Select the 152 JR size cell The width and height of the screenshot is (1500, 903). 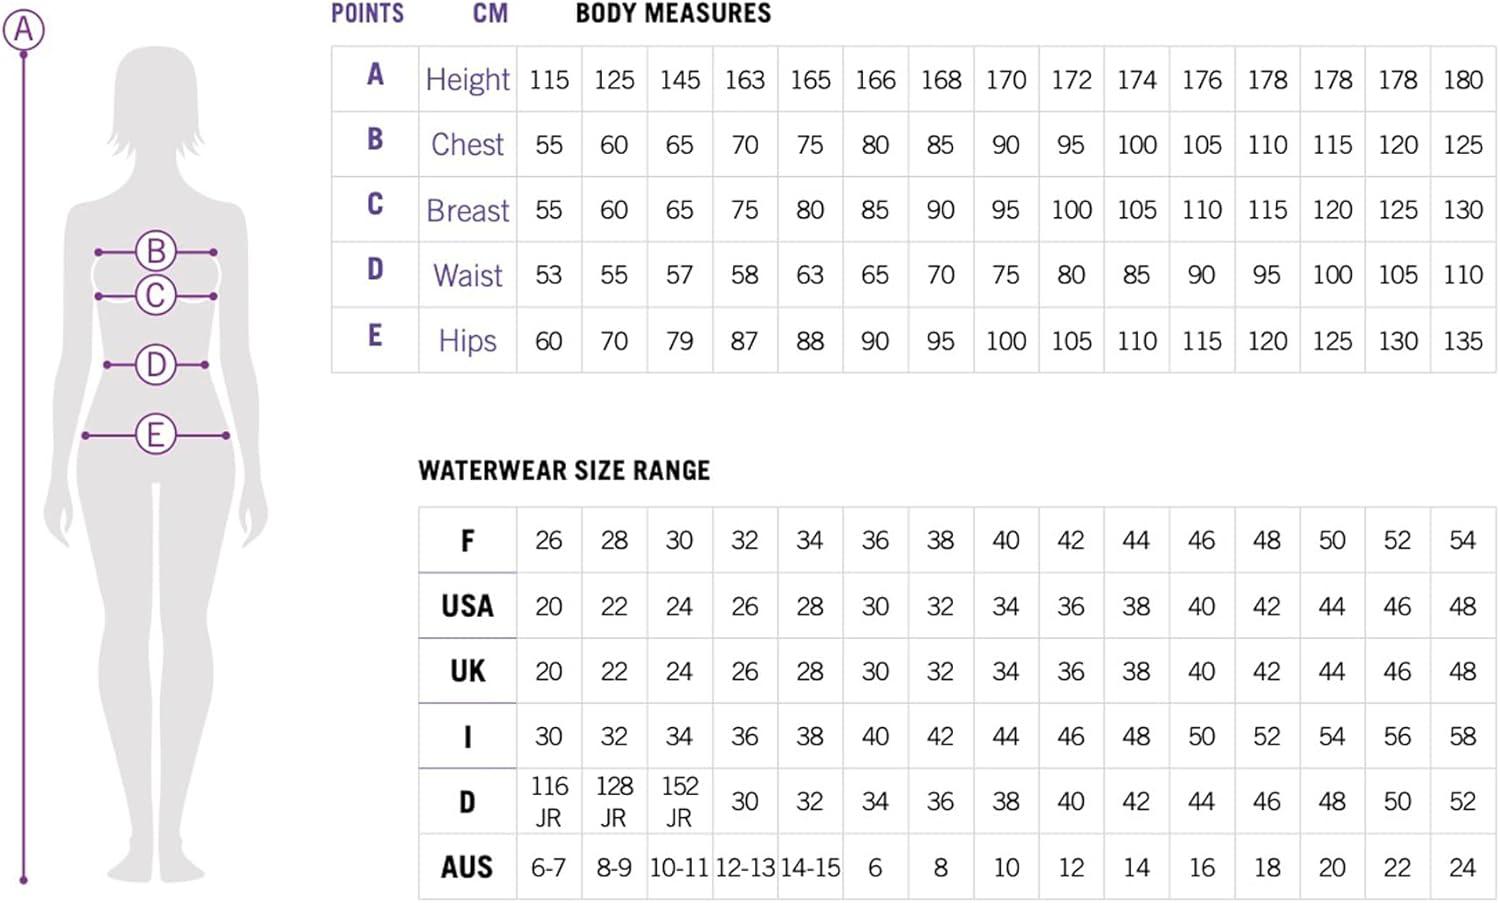pyautogui.click(x=679, y=801)
